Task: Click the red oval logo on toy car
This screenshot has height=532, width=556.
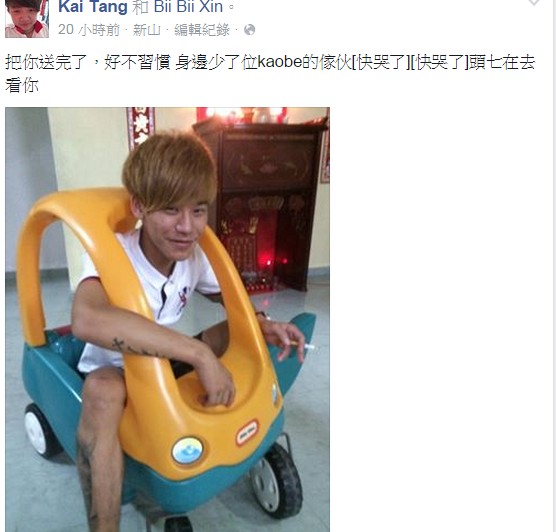Action: click(247, 433)
